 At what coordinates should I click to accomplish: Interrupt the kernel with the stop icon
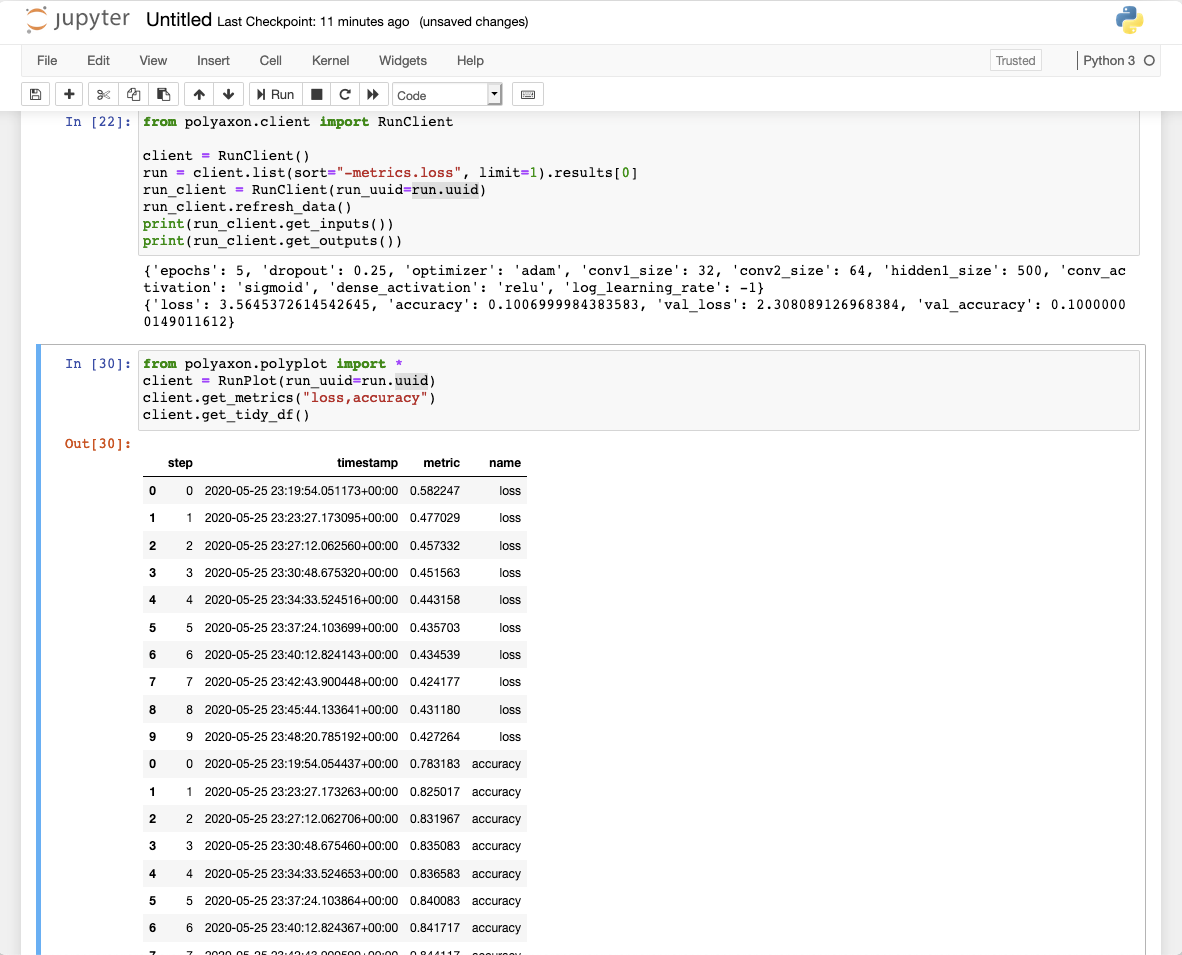pos(317,94)
